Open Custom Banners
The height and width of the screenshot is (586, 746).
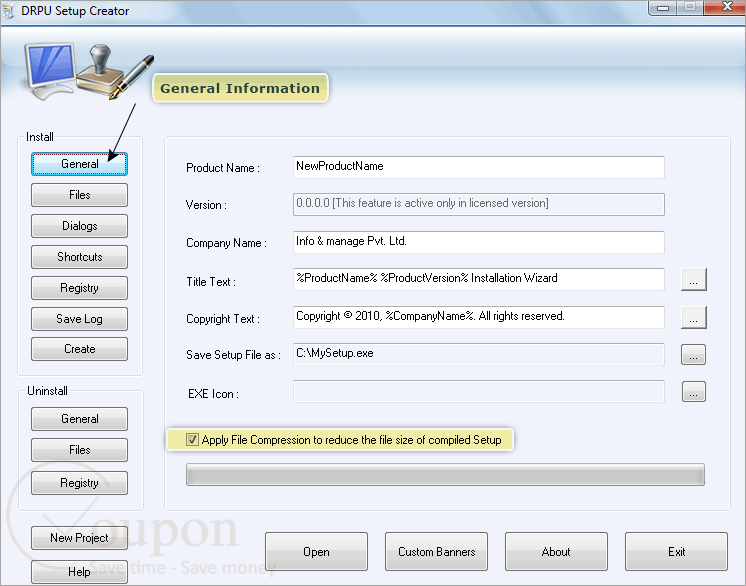click(436, 552)
